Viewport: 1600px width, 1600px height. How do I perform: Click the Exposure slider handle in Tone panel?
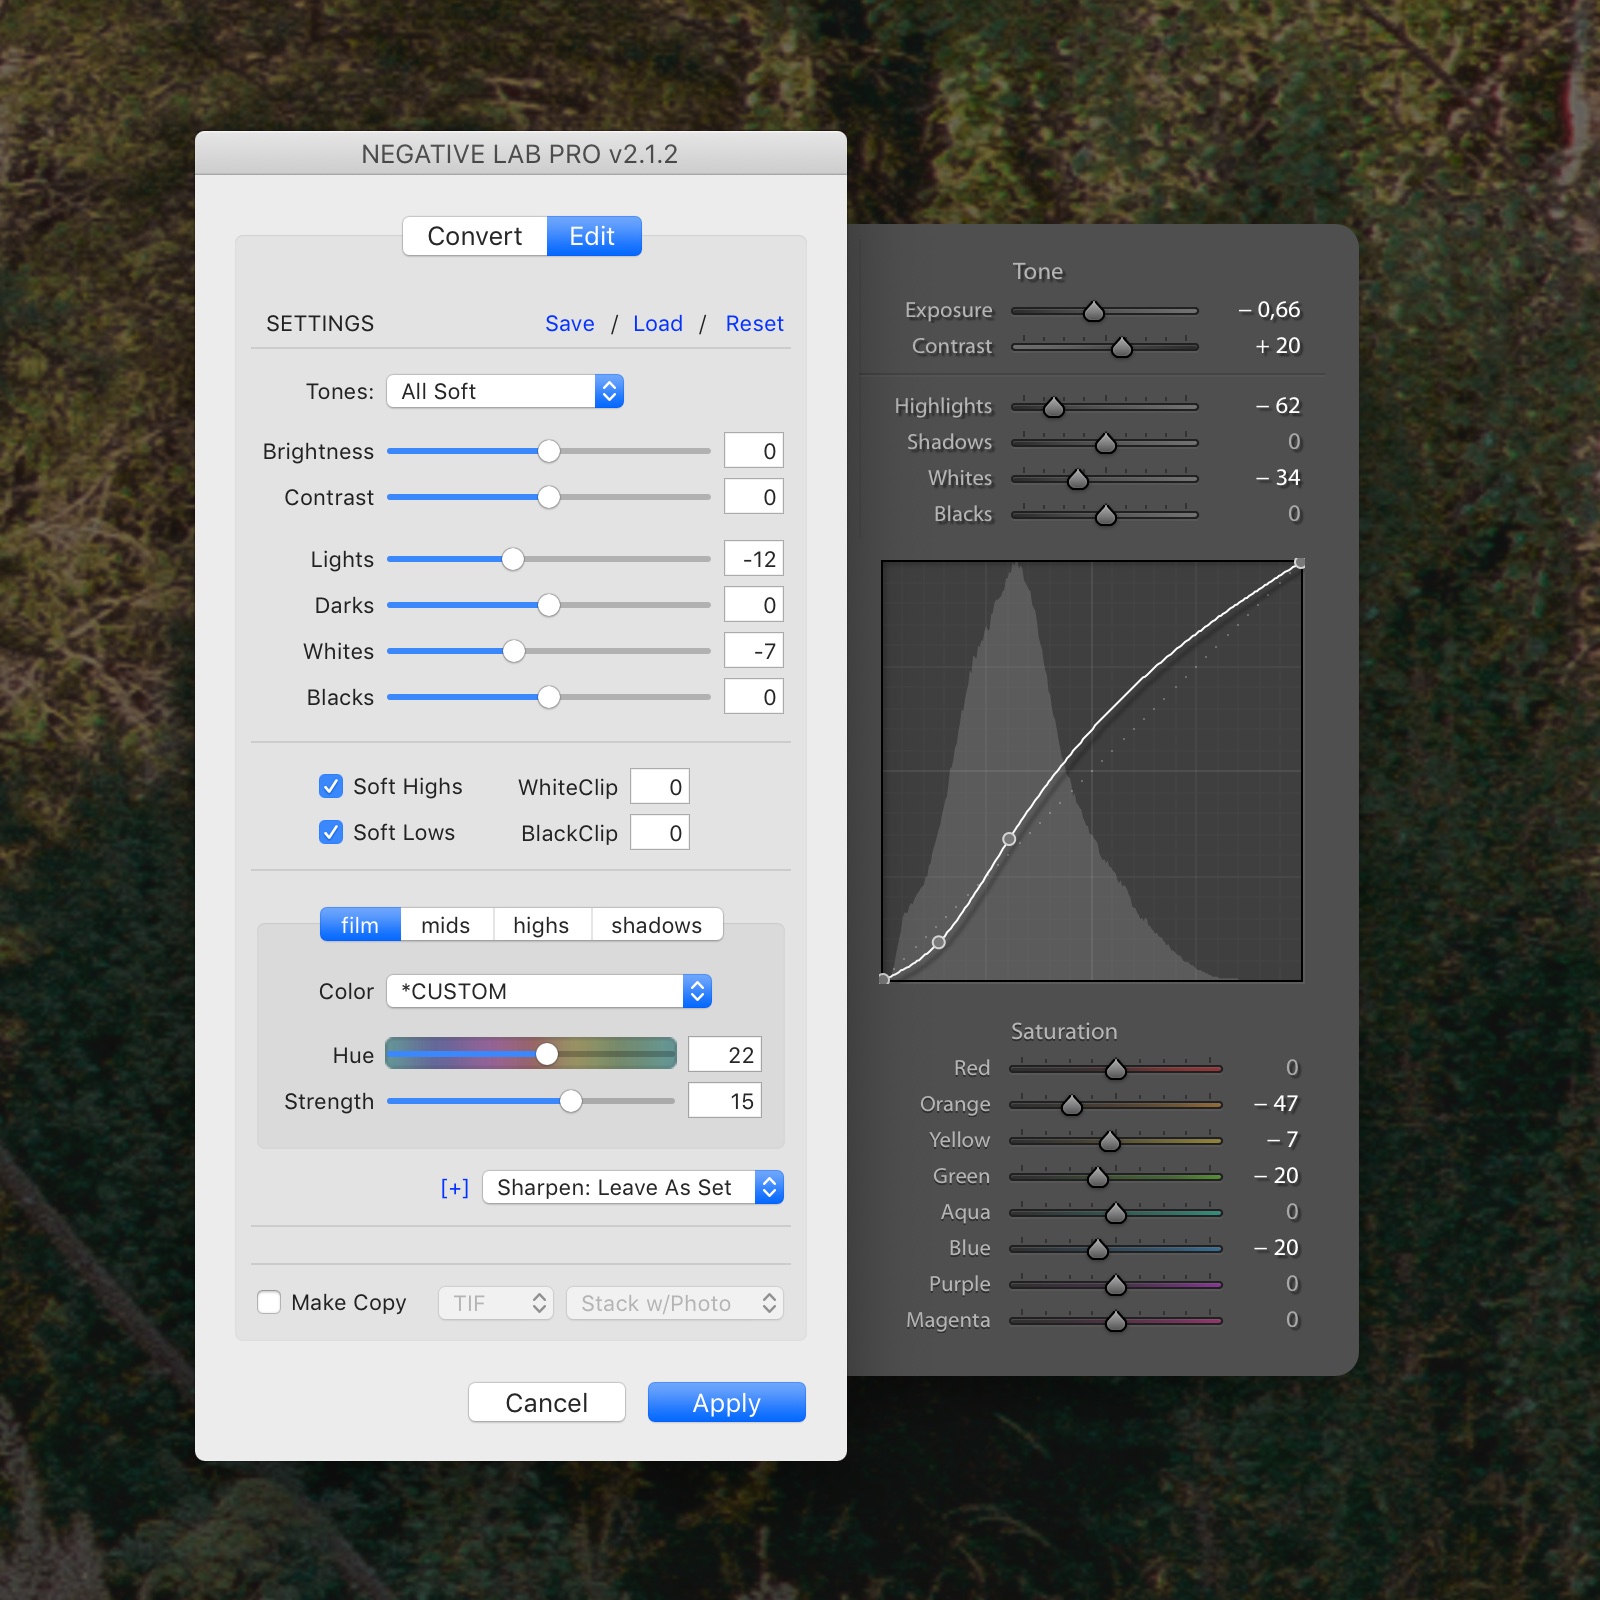[1094, 311]
